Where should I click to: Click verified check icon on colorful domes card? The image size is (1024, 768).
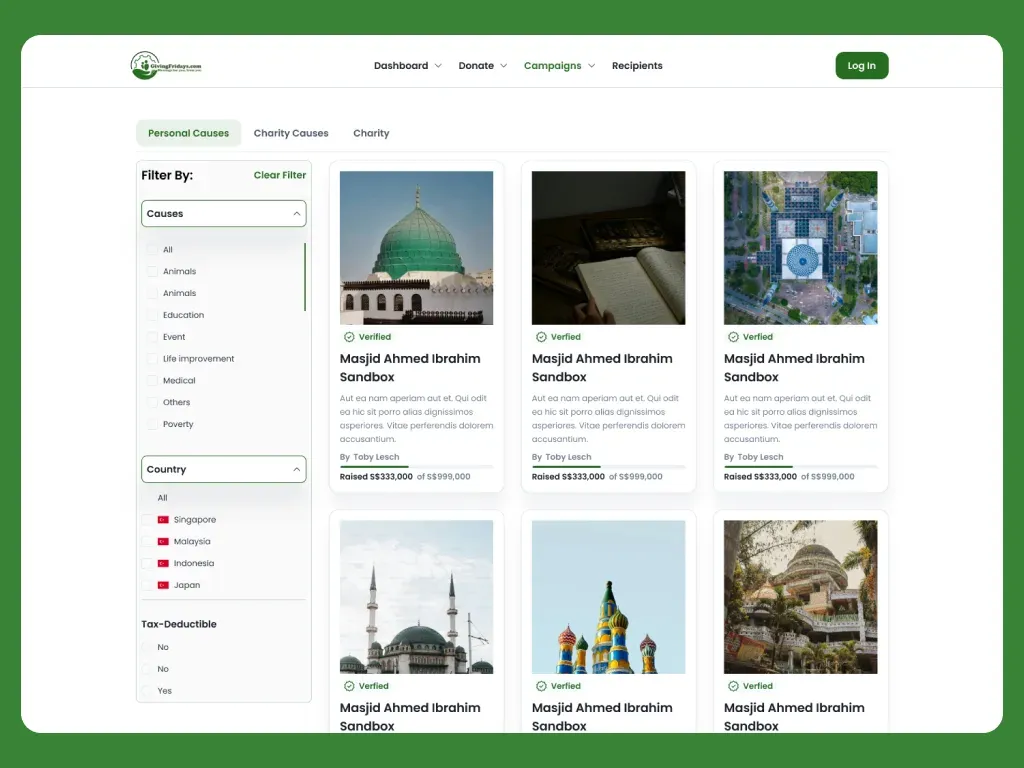pyautogui.click(x=541, y=686)
